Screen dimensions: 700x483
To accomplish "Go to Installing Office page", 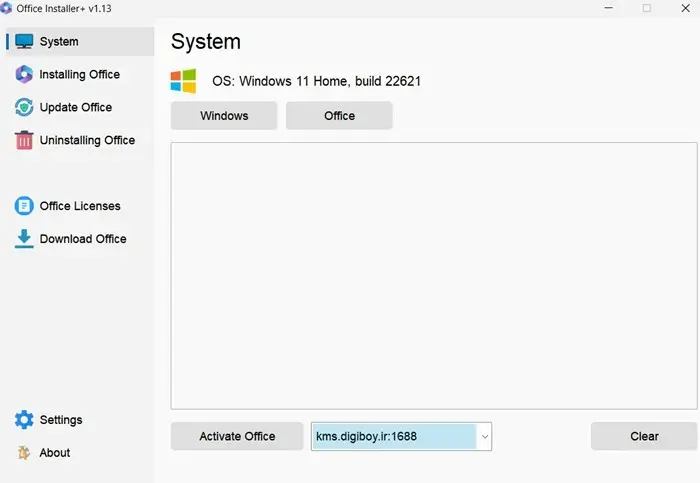I will 79,74.
